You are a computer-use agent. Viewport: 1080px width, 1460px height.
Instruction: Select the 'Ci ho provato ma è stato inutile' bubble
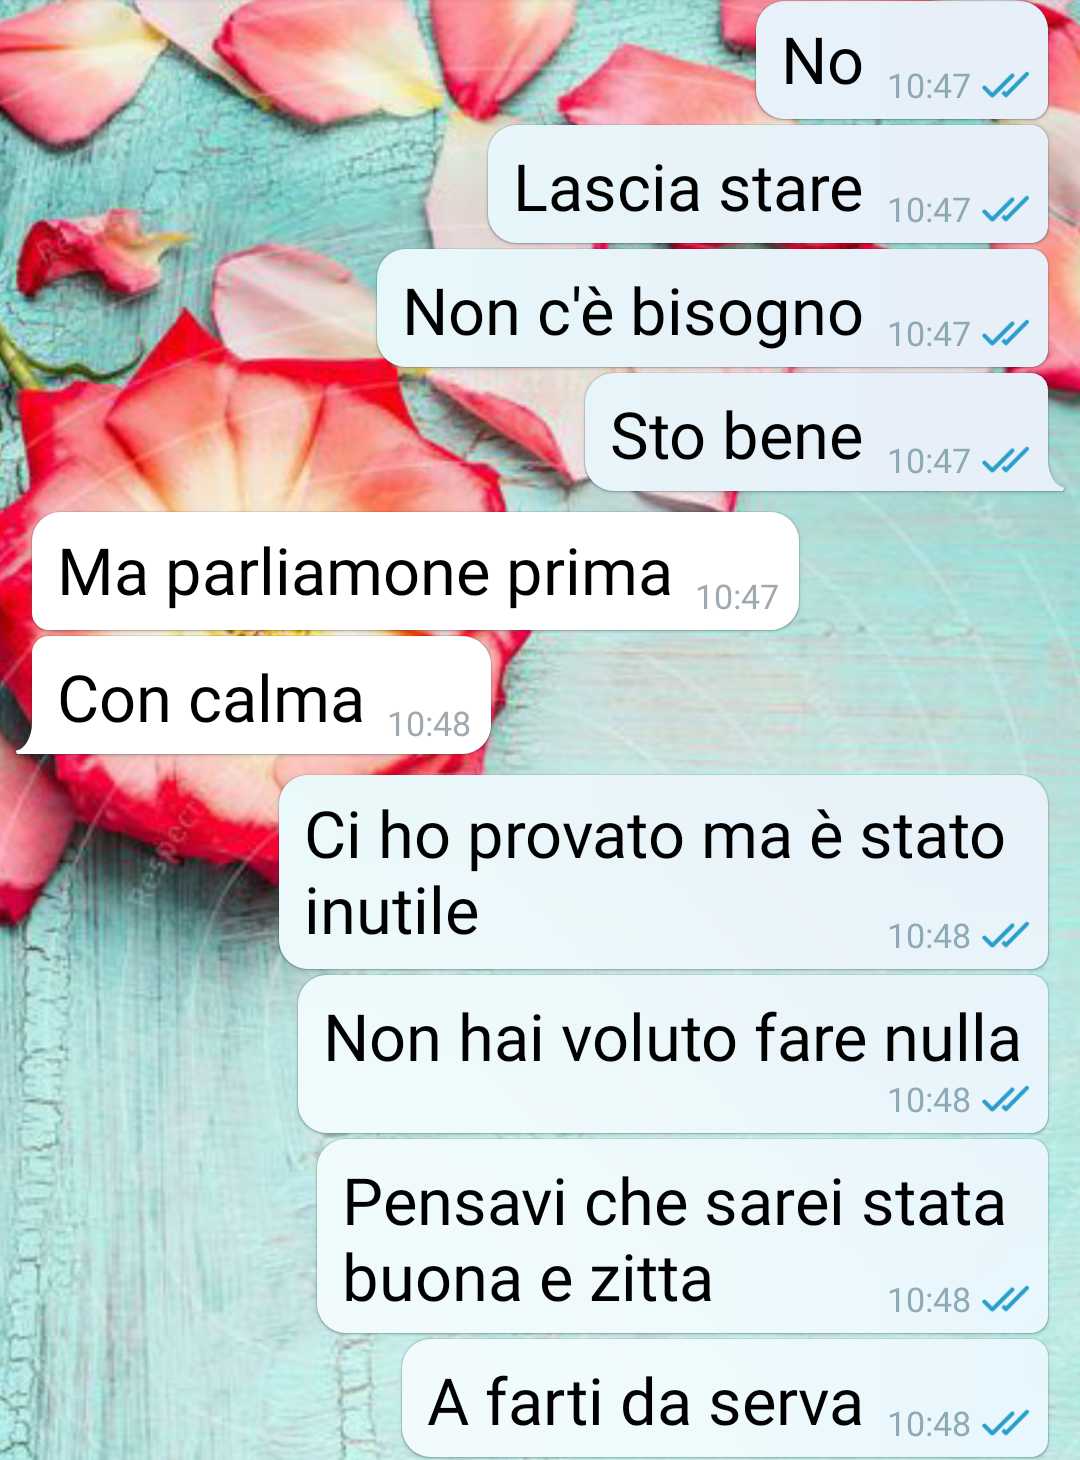tap(664, 872)
